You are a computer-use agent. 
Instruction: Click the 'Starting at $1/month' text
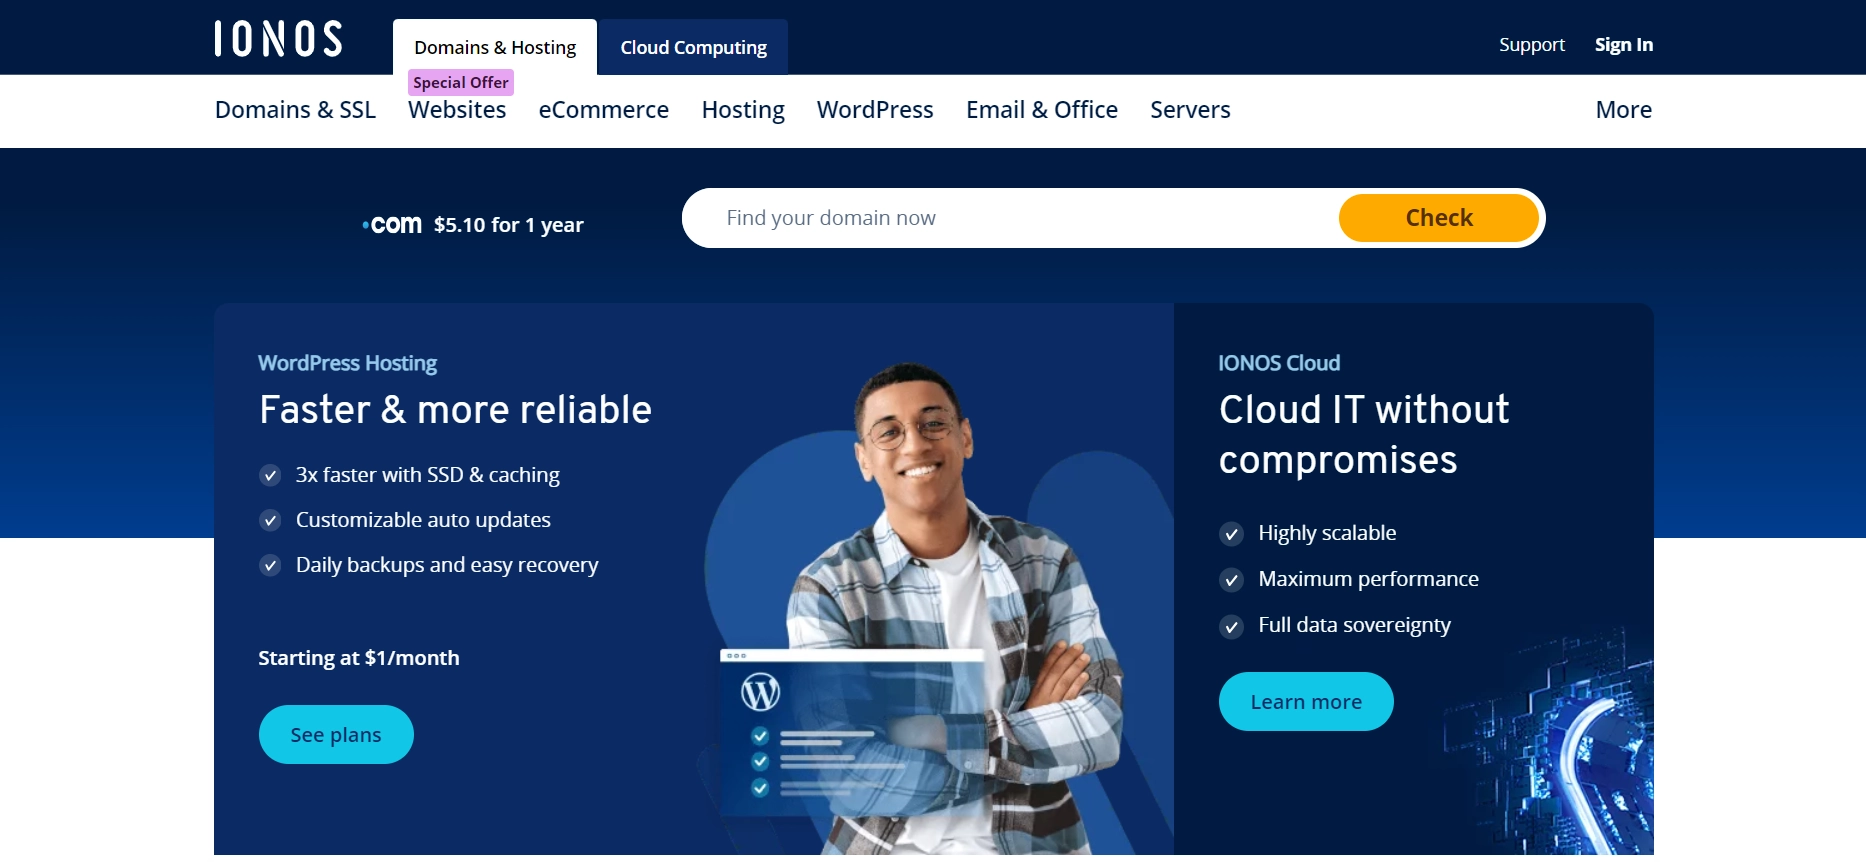tap(359, 658)
